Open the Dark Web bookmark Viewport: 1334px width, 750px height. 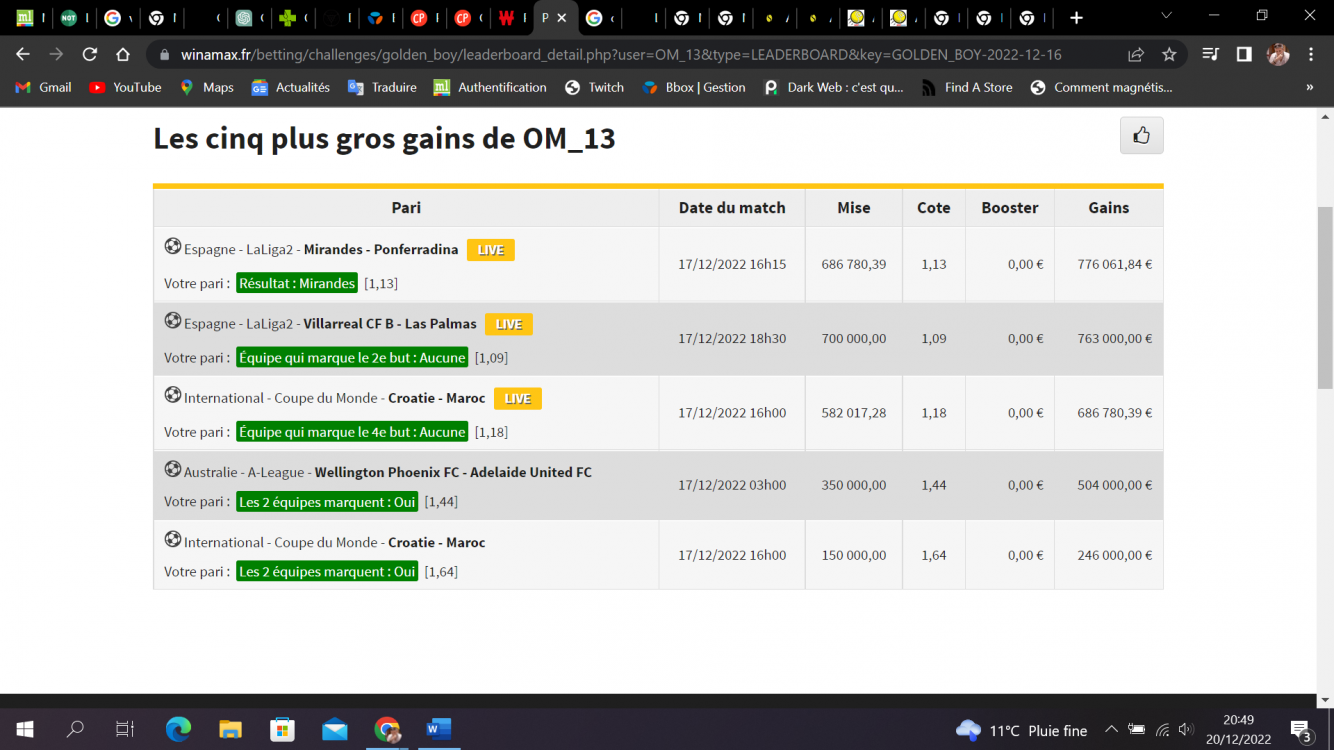pos(834,87)
